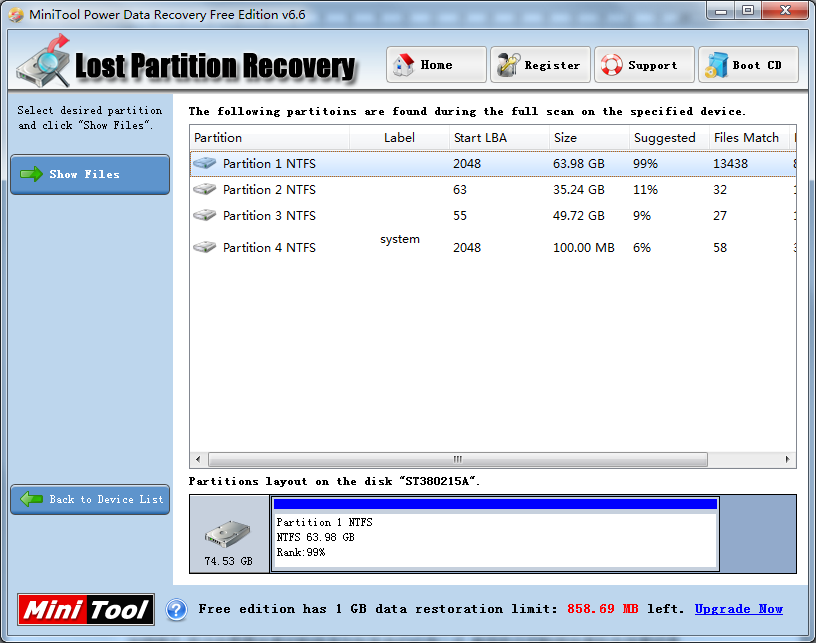Click the 63.98 GB size cell
Screen dimensions: 816x643
coord(579,163)
